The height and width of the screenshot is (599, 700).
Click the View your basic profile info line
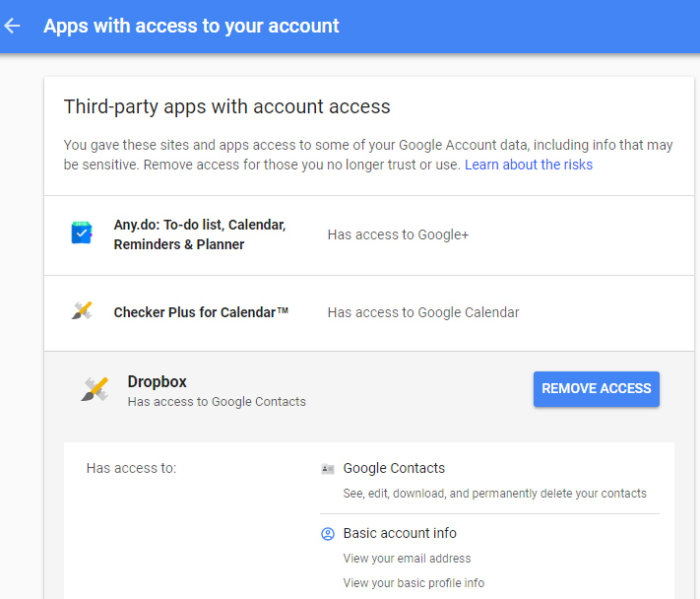[x=414, y=583]
